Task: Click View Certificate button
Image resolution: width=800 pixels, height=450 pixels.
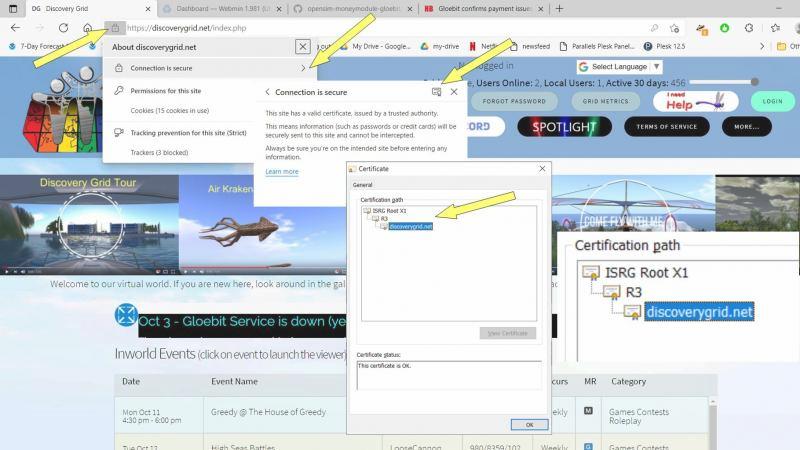Action: coord(508,333)
